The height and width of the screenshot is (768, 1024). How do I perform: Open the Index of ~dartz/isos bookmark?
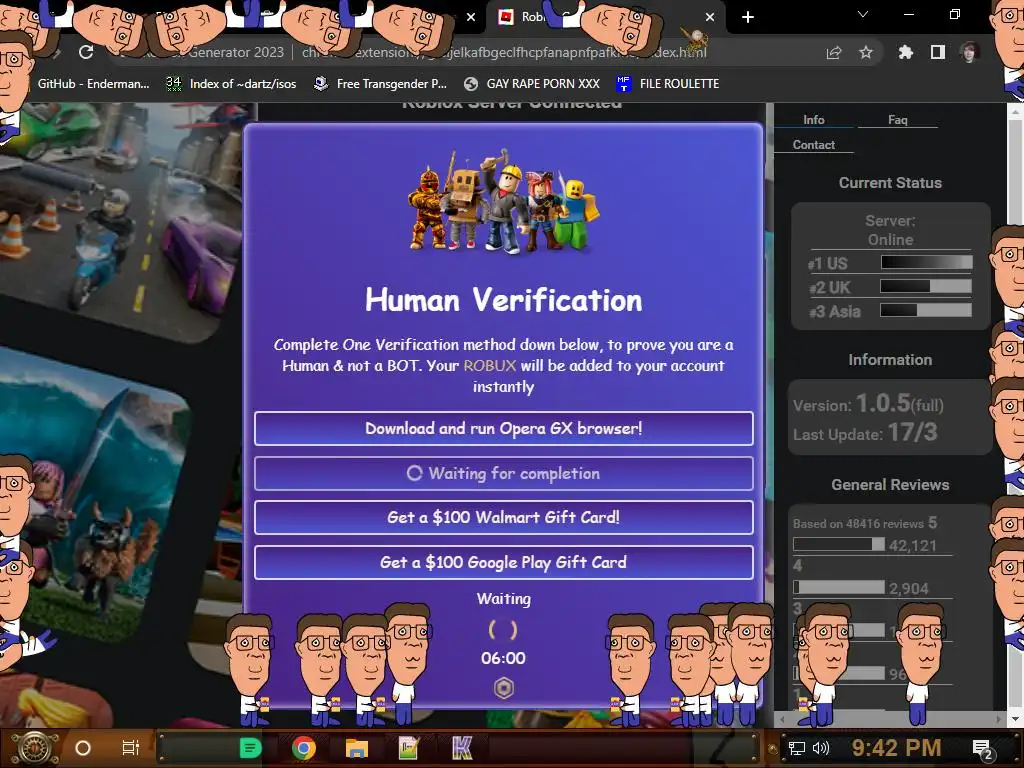tap(231, 84)
